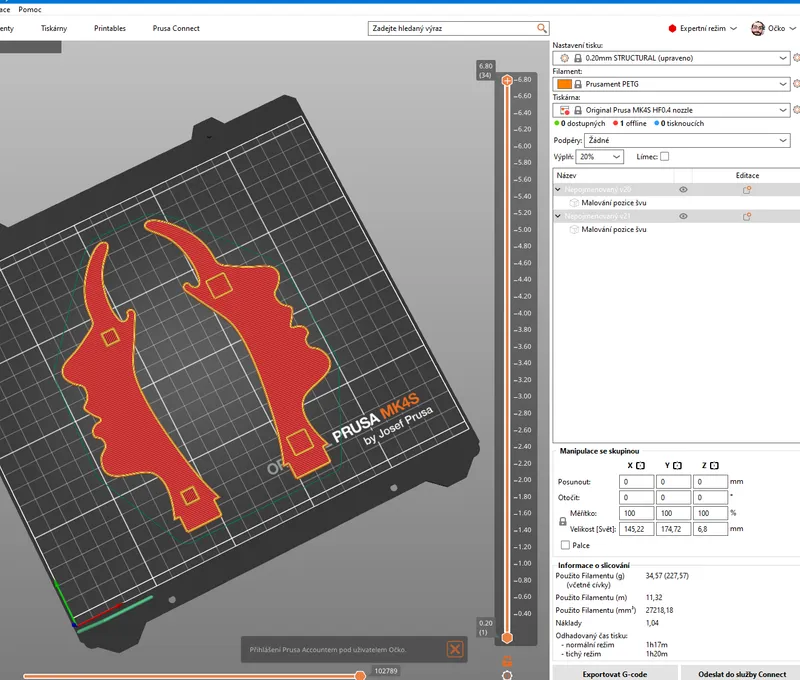Open the Pomoc menu
The width and height of the screenshot is (800, 680).
(x=30, y=10)
